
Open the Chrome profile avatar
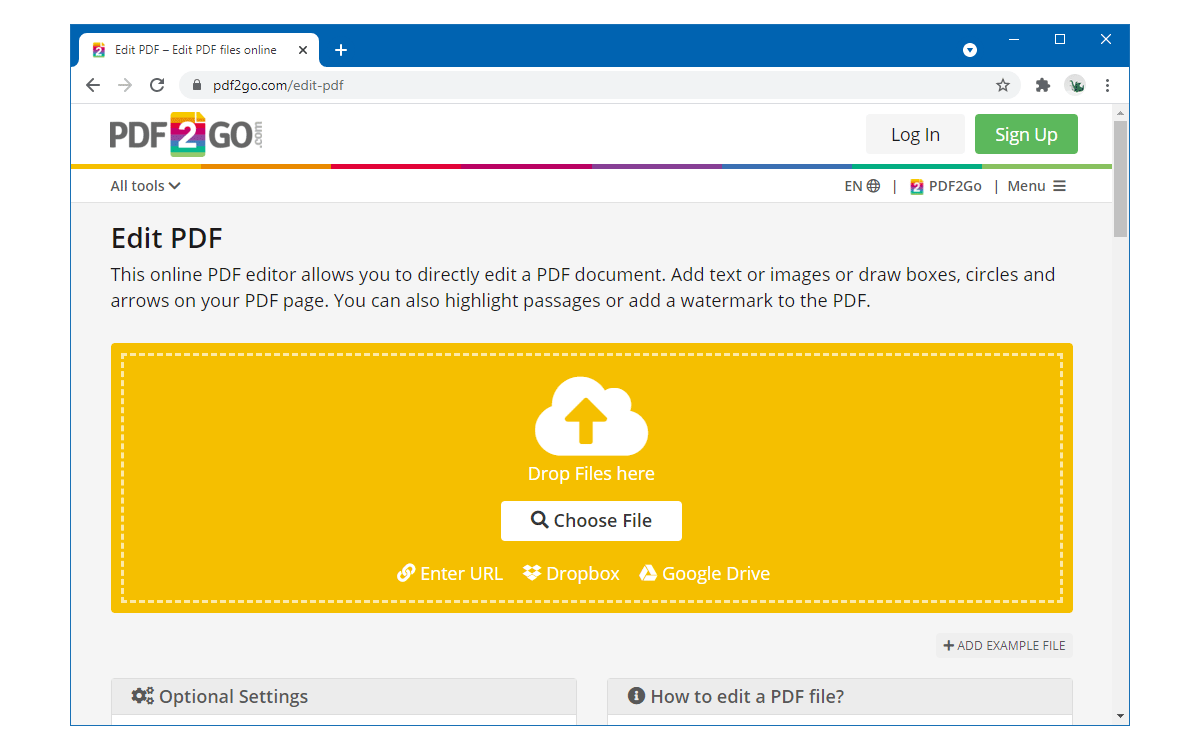point(1076,86)
